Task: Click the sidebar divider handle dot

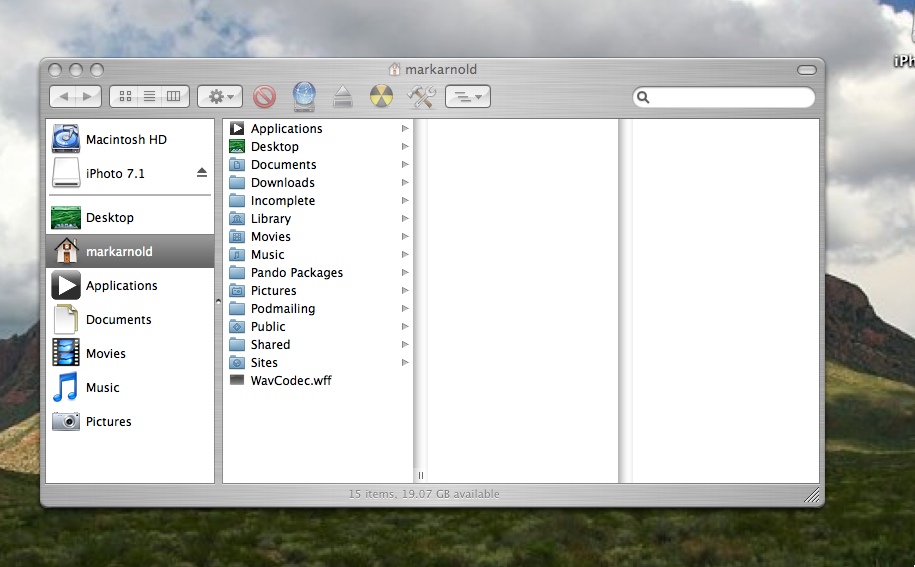Action: point(218,302)
